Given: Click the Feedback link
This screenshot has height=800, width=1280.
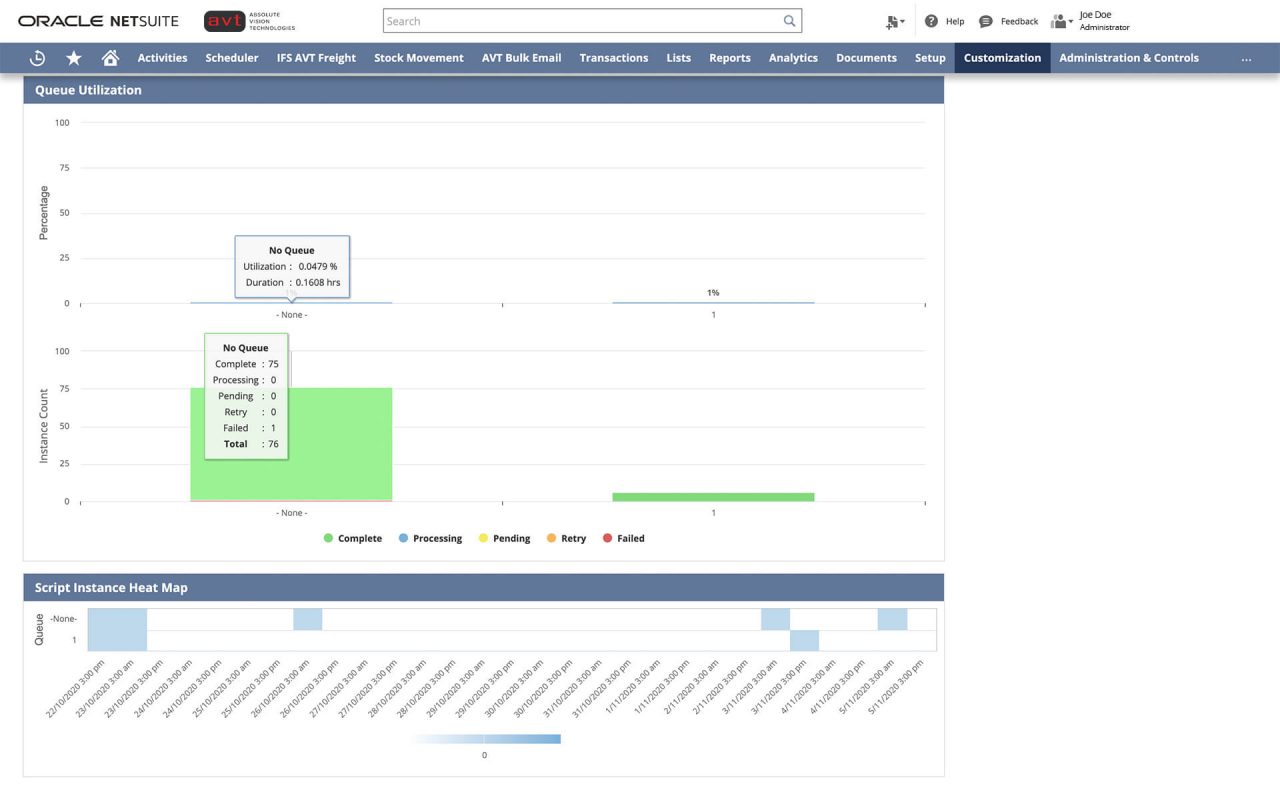Looking at the screenshot, I should [1019, 21].
